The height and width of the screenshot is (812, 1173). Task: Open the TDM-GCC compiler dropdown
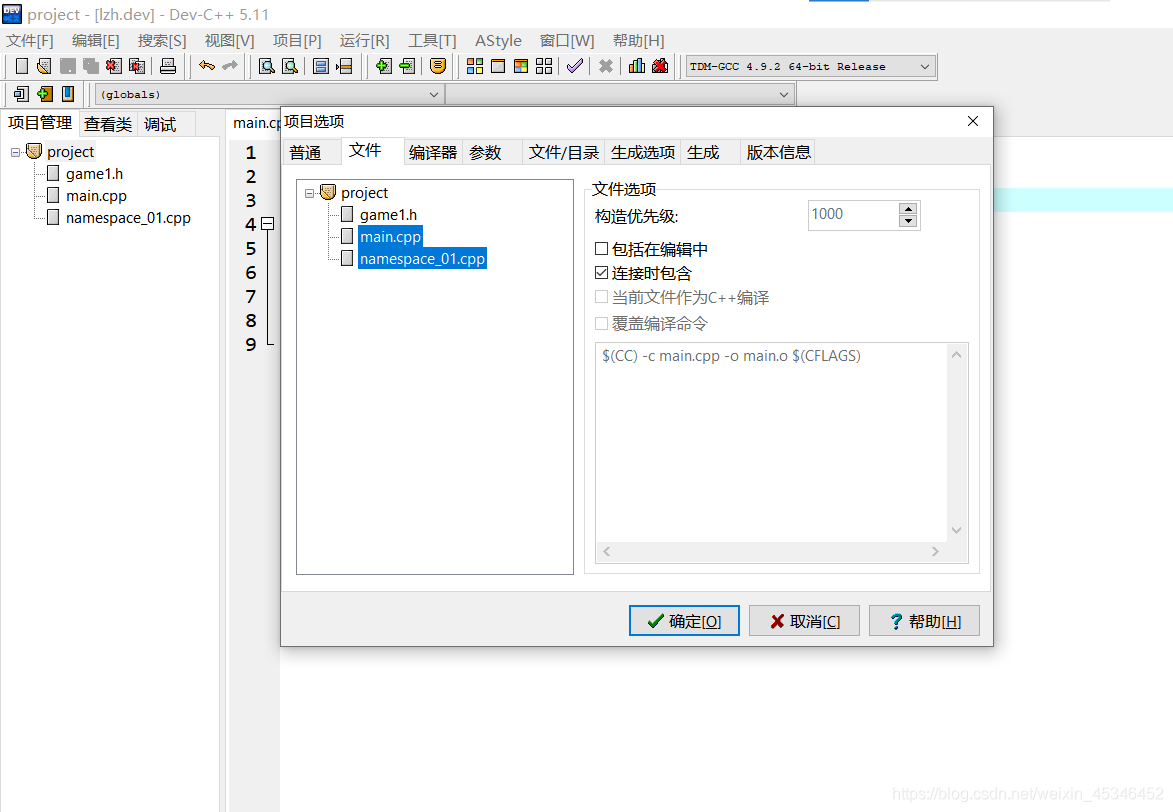click(x=925, y=66)
